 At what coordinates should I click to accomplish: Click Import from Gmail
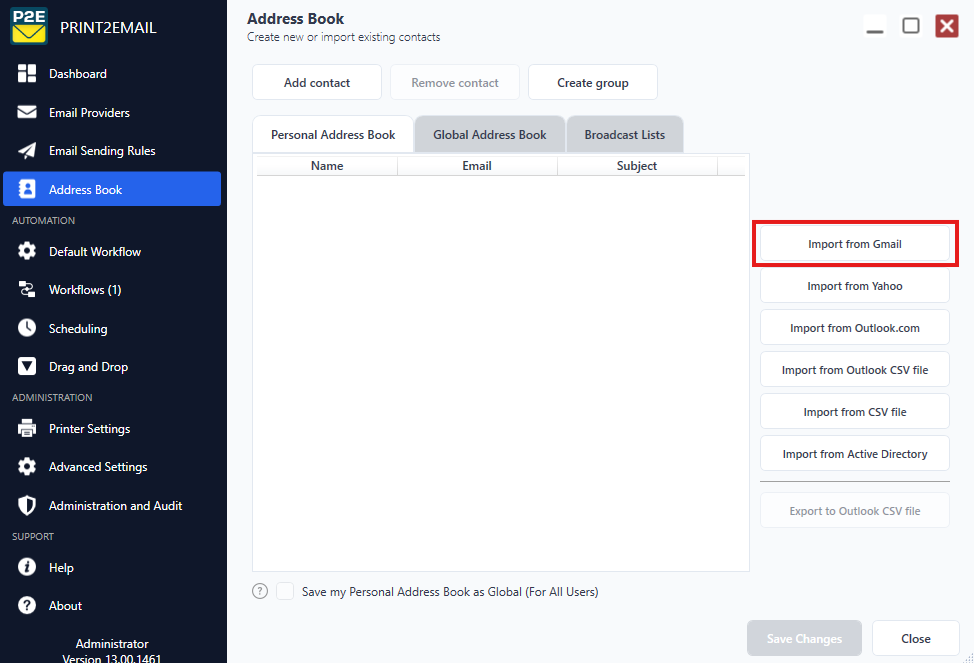click(855, 244)
